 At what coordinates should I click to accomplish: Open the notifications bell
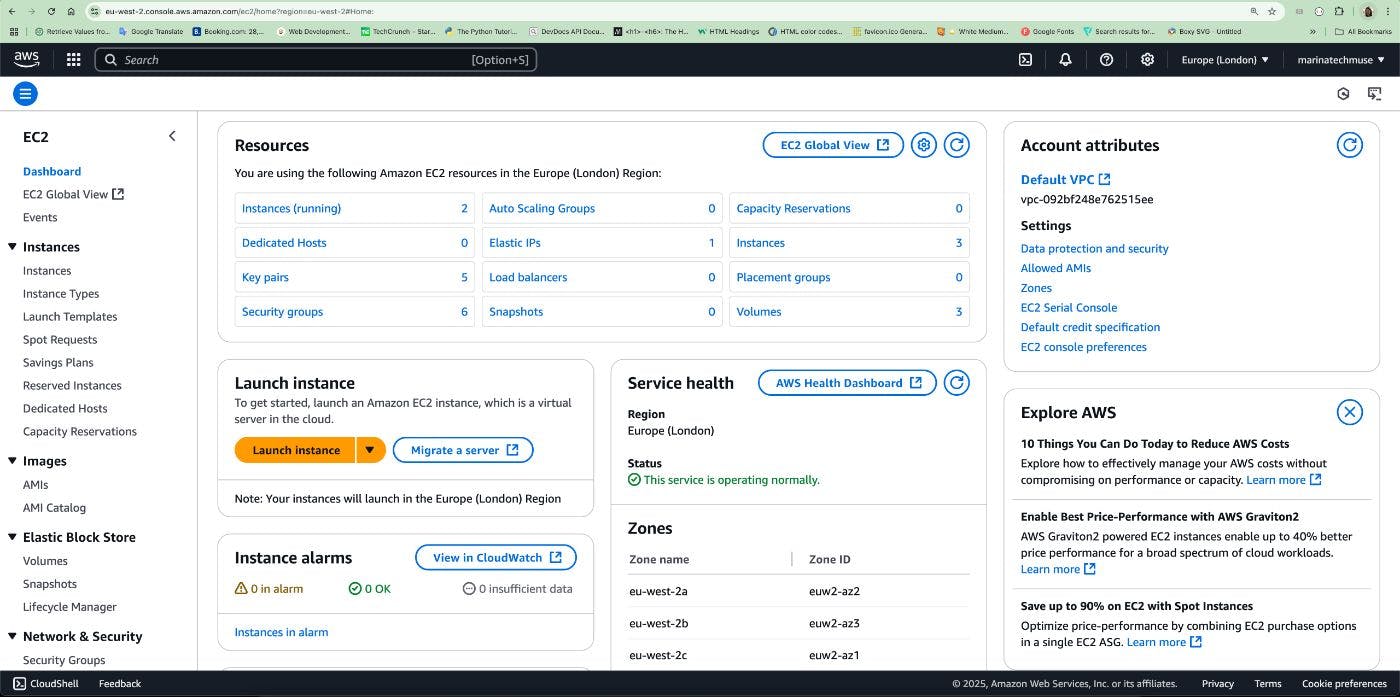[1065, 59]
